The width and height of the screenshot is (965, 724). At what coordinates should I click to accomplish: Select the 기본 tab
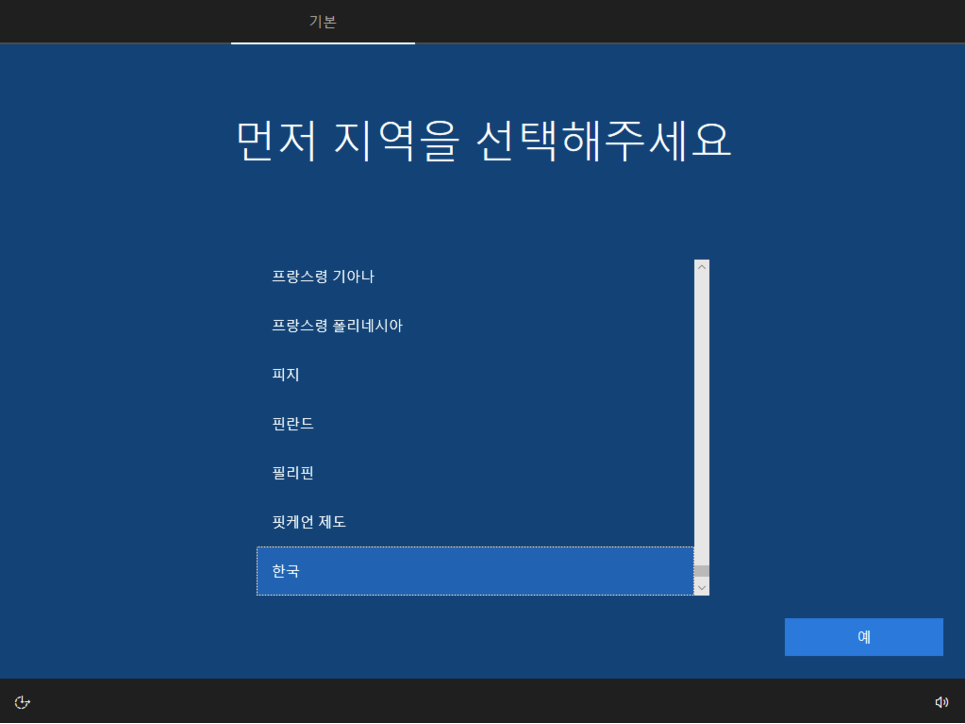pyautogui.click(x=322, y=22)
